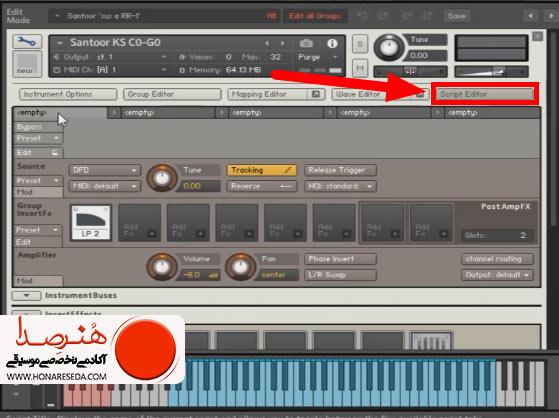559x418 pixels.
Task: Collapse the InstrumentBuses section arrow
Action: click(x=26, y=296)
